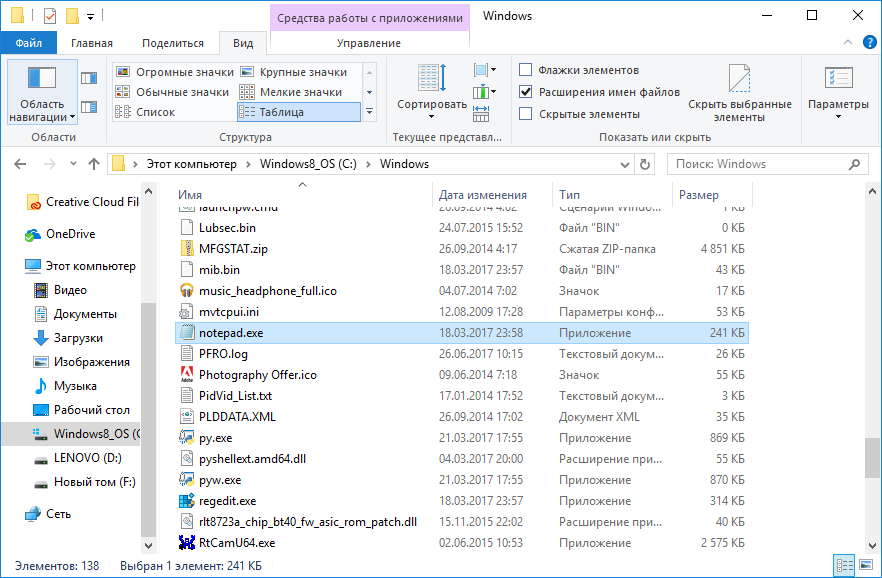This screenshot has width=882, height=578.
Task: Open the Navigation pane (Область навигации) dropdown
Action: (42, 93)
